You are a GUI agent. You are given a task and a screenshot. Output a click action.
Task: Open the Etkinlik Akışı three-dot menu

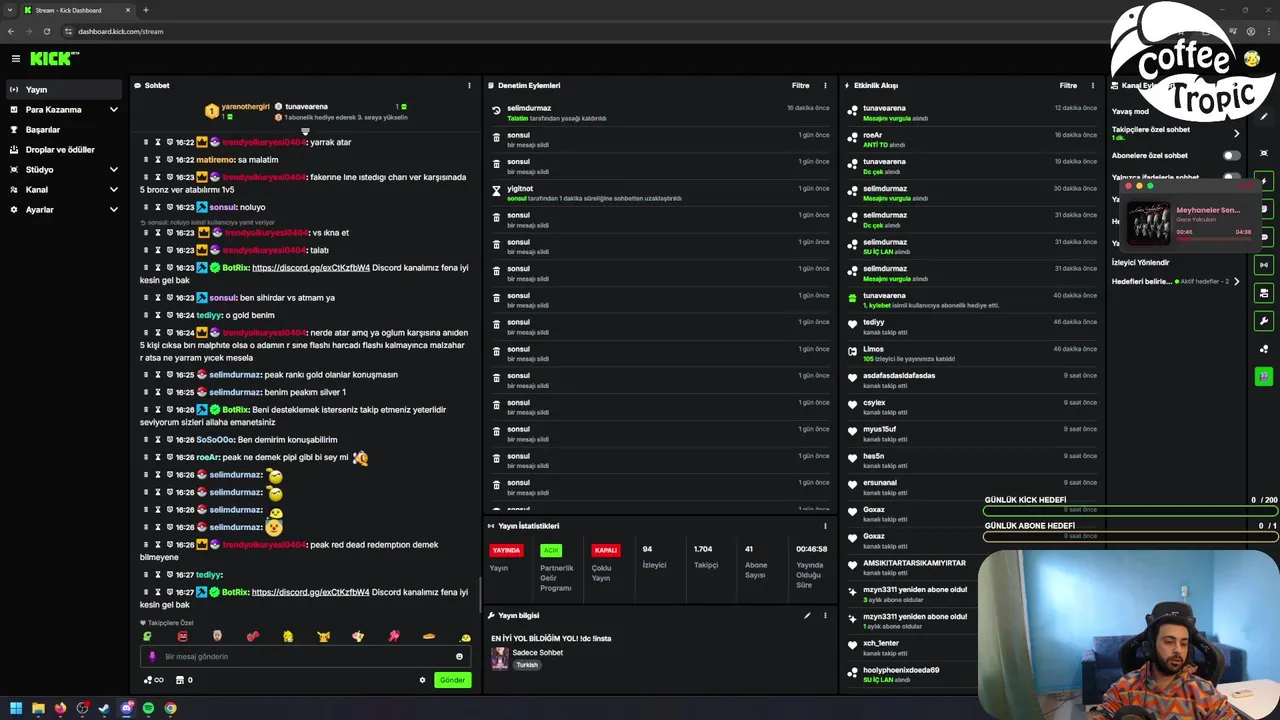[1092, 85]
